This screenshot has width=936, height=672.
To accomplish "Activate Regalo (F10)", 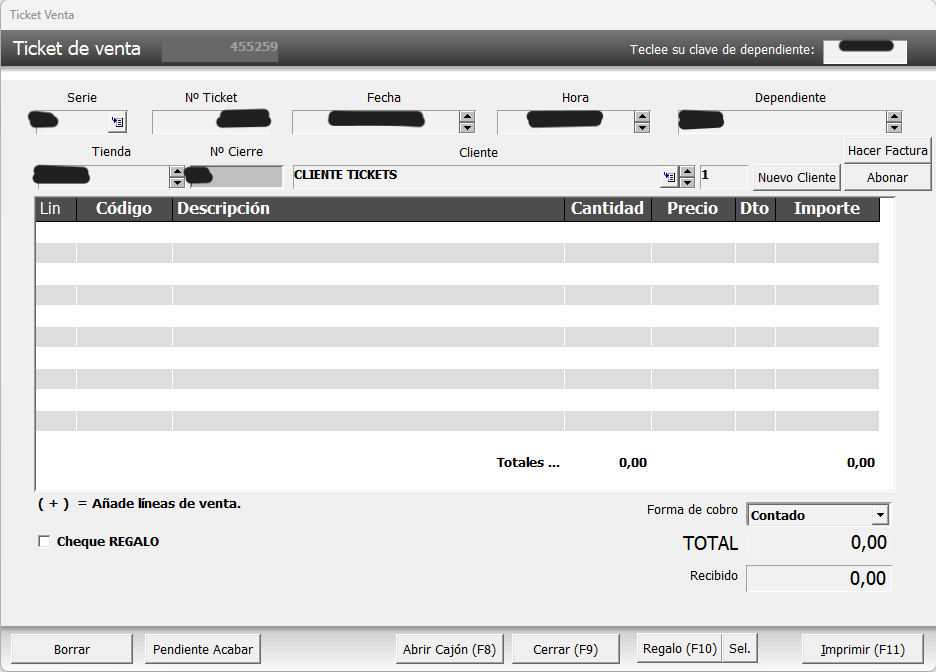I will [678, 648].
